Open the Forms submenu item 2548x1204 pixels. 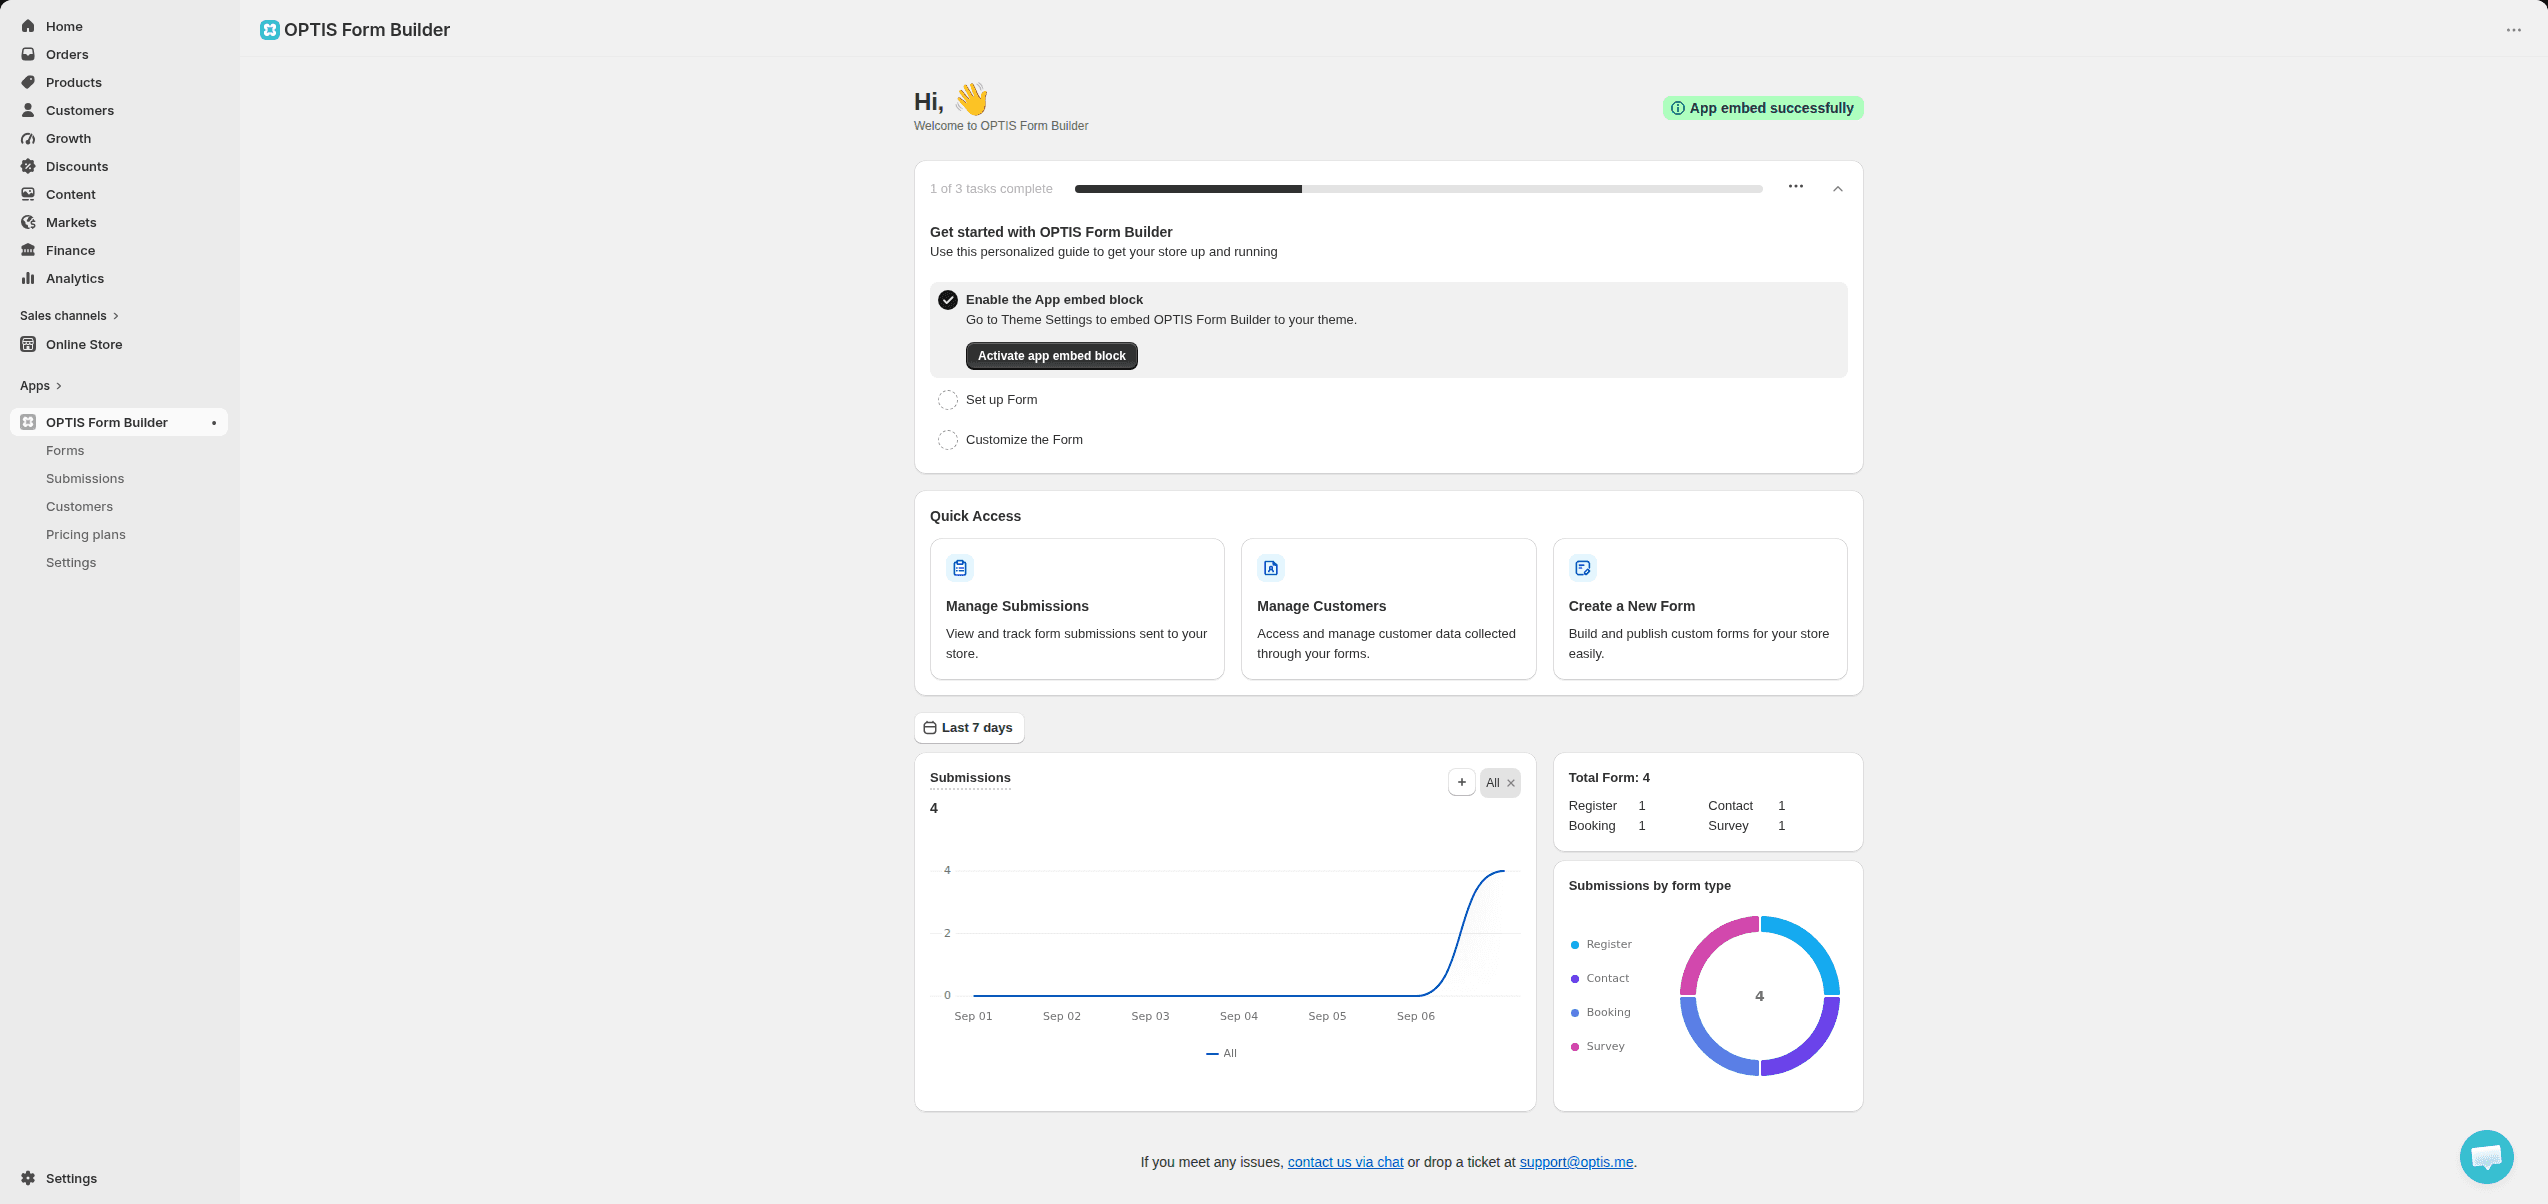click(65, 451)
